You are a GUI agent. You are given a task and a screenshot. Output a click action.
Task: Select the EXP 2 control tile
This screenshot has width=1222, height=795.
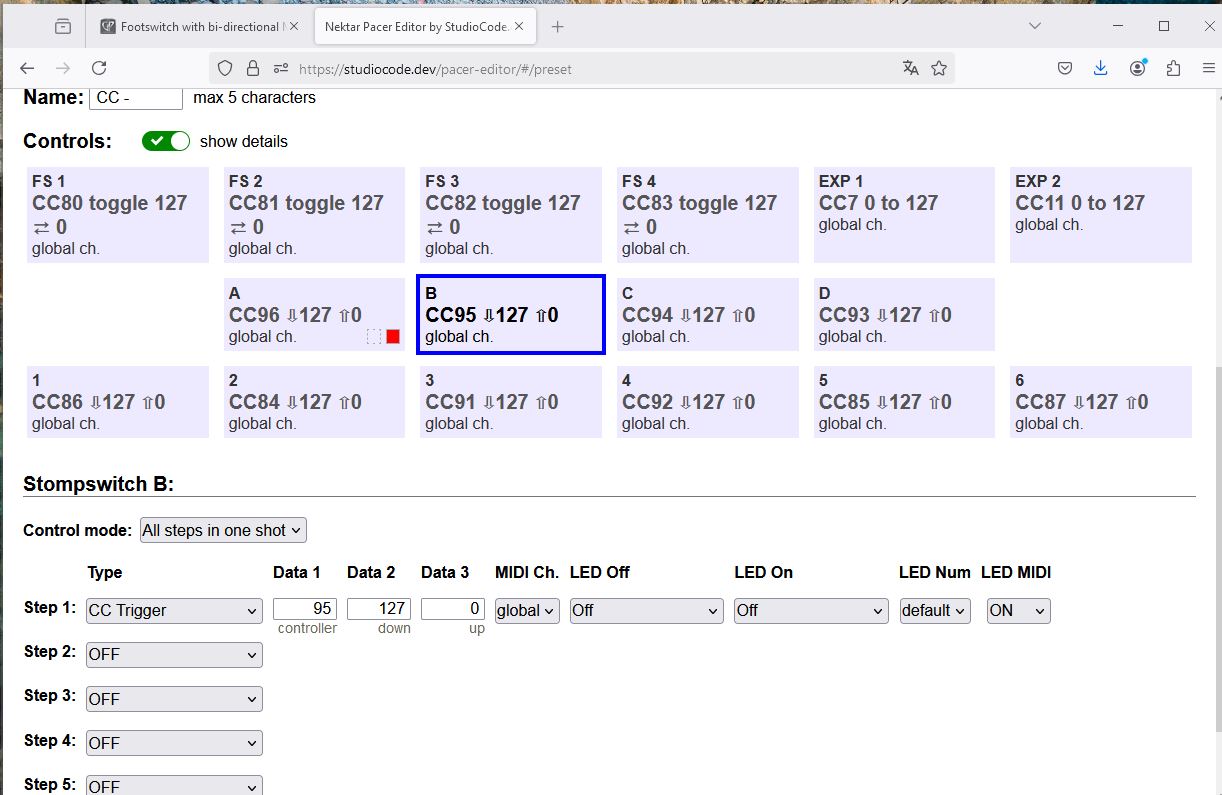[x=1101, y=215]
